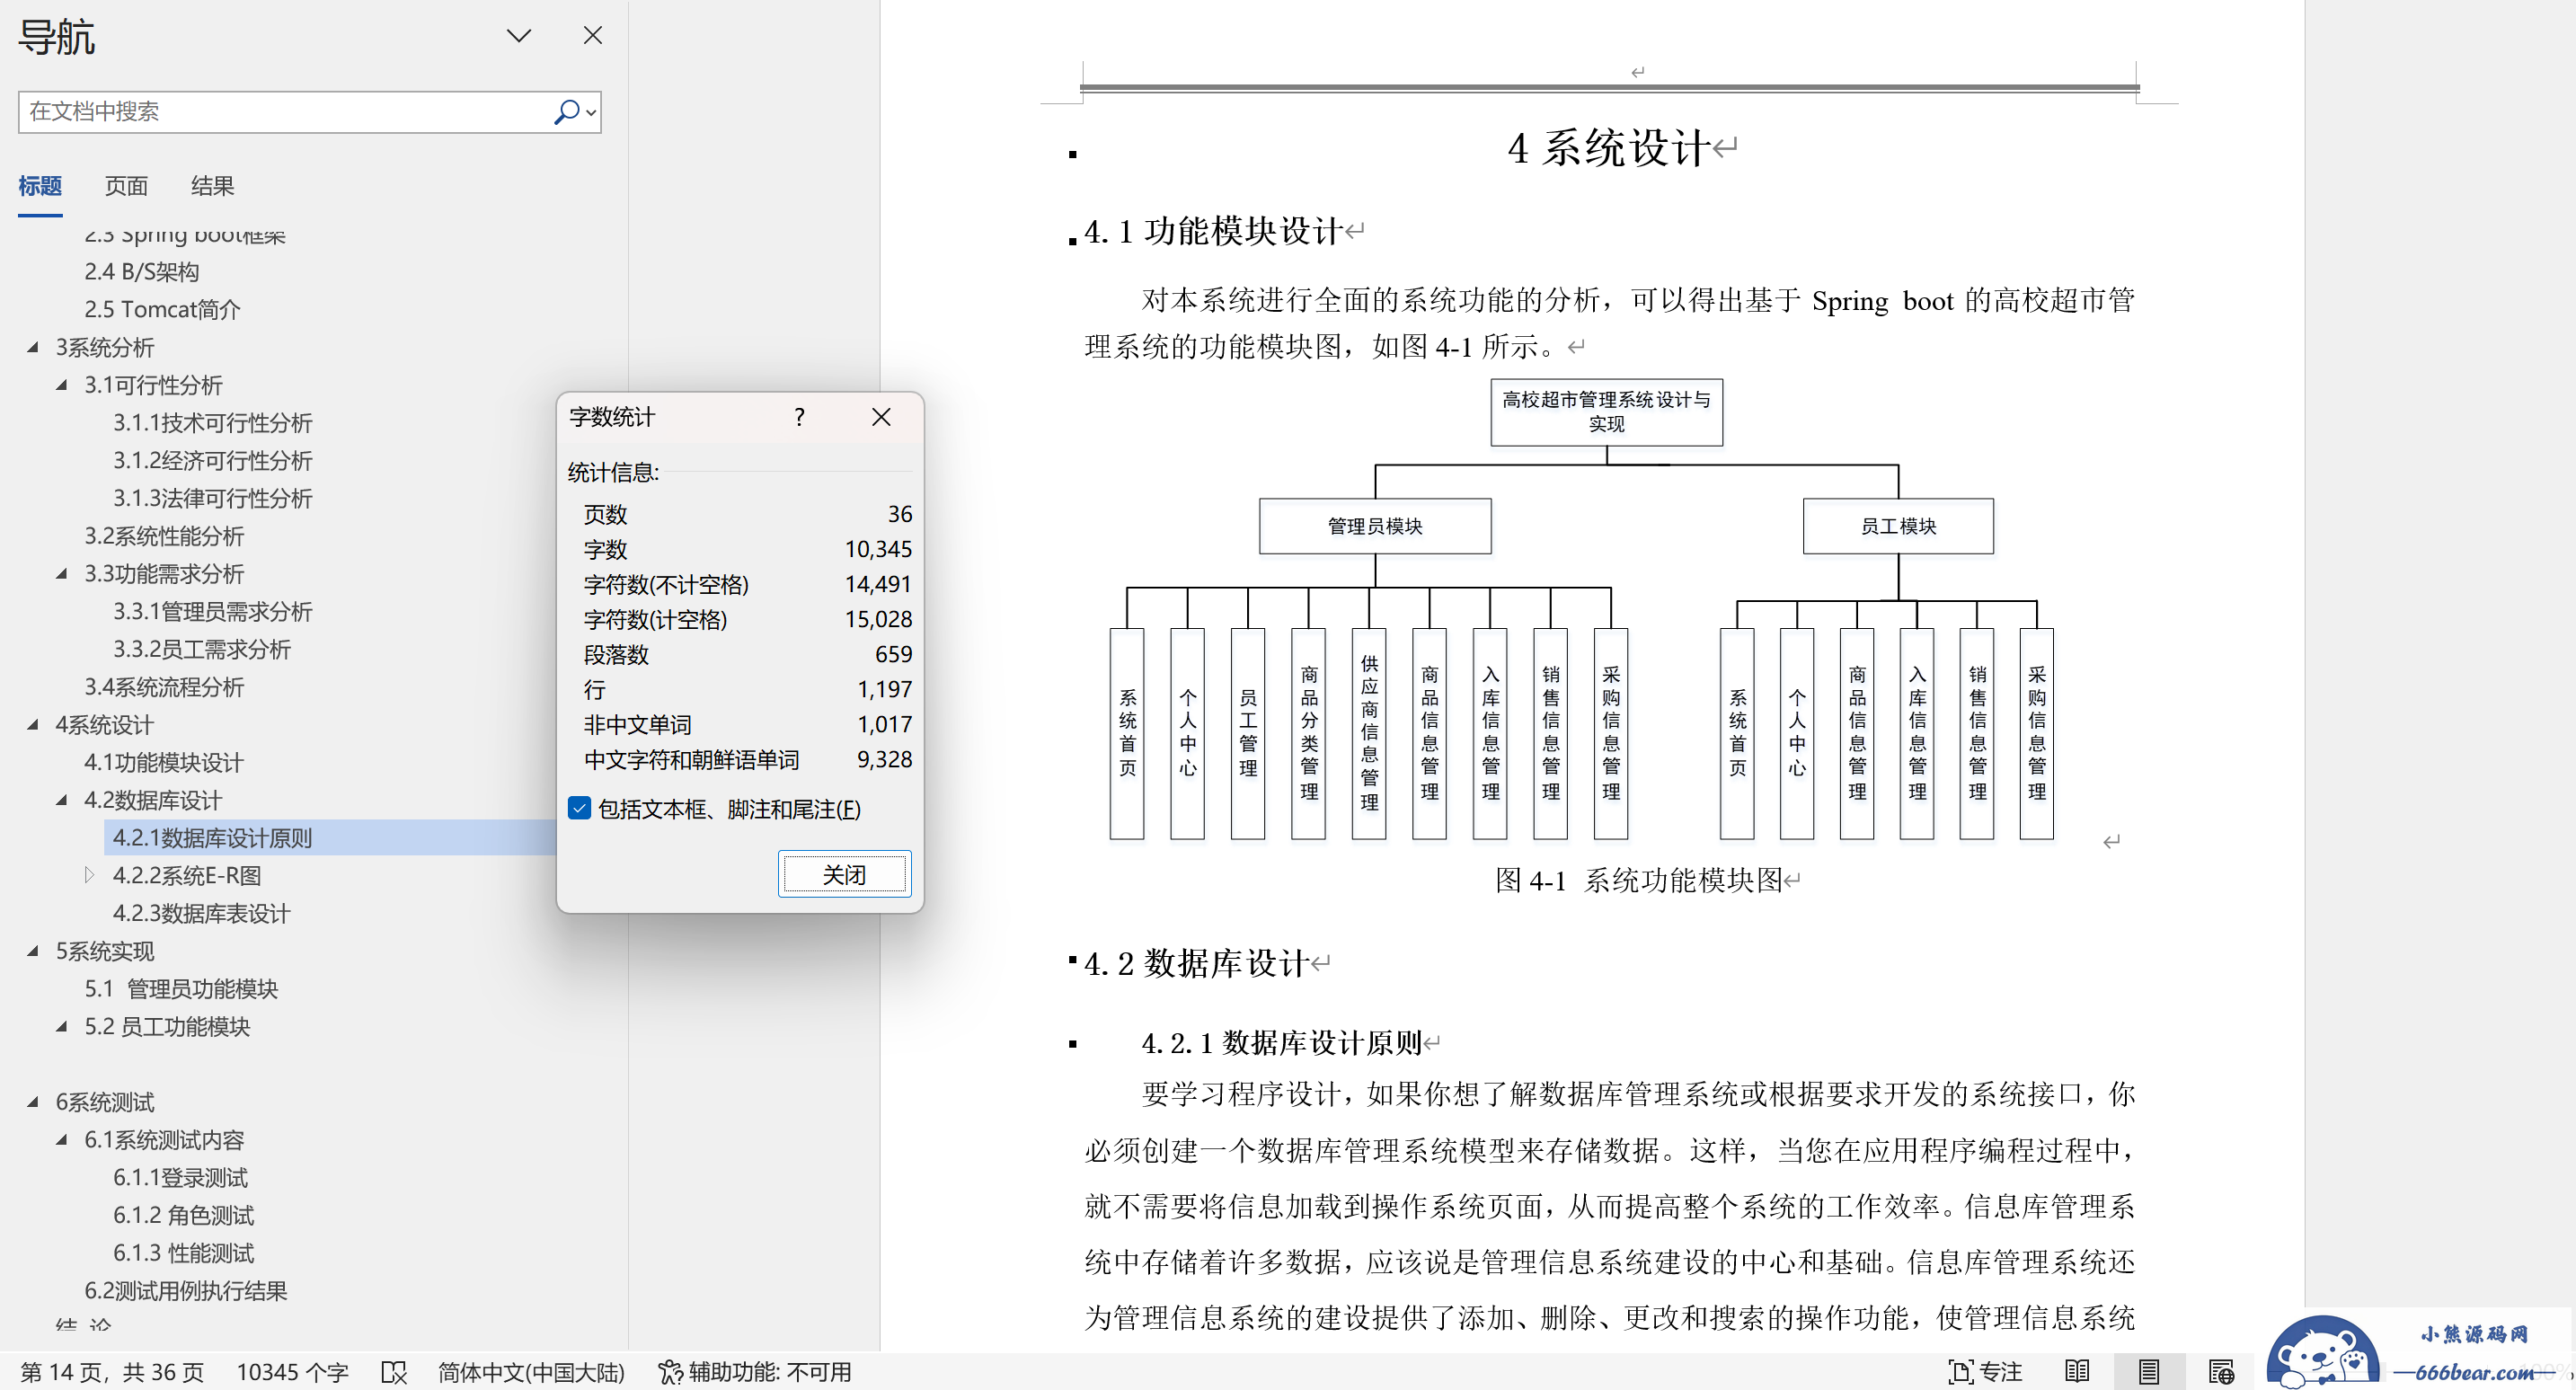Click the 关闭 button in the dialog
Viewport: 2576px width, 1390px height.
coord(844,874)
